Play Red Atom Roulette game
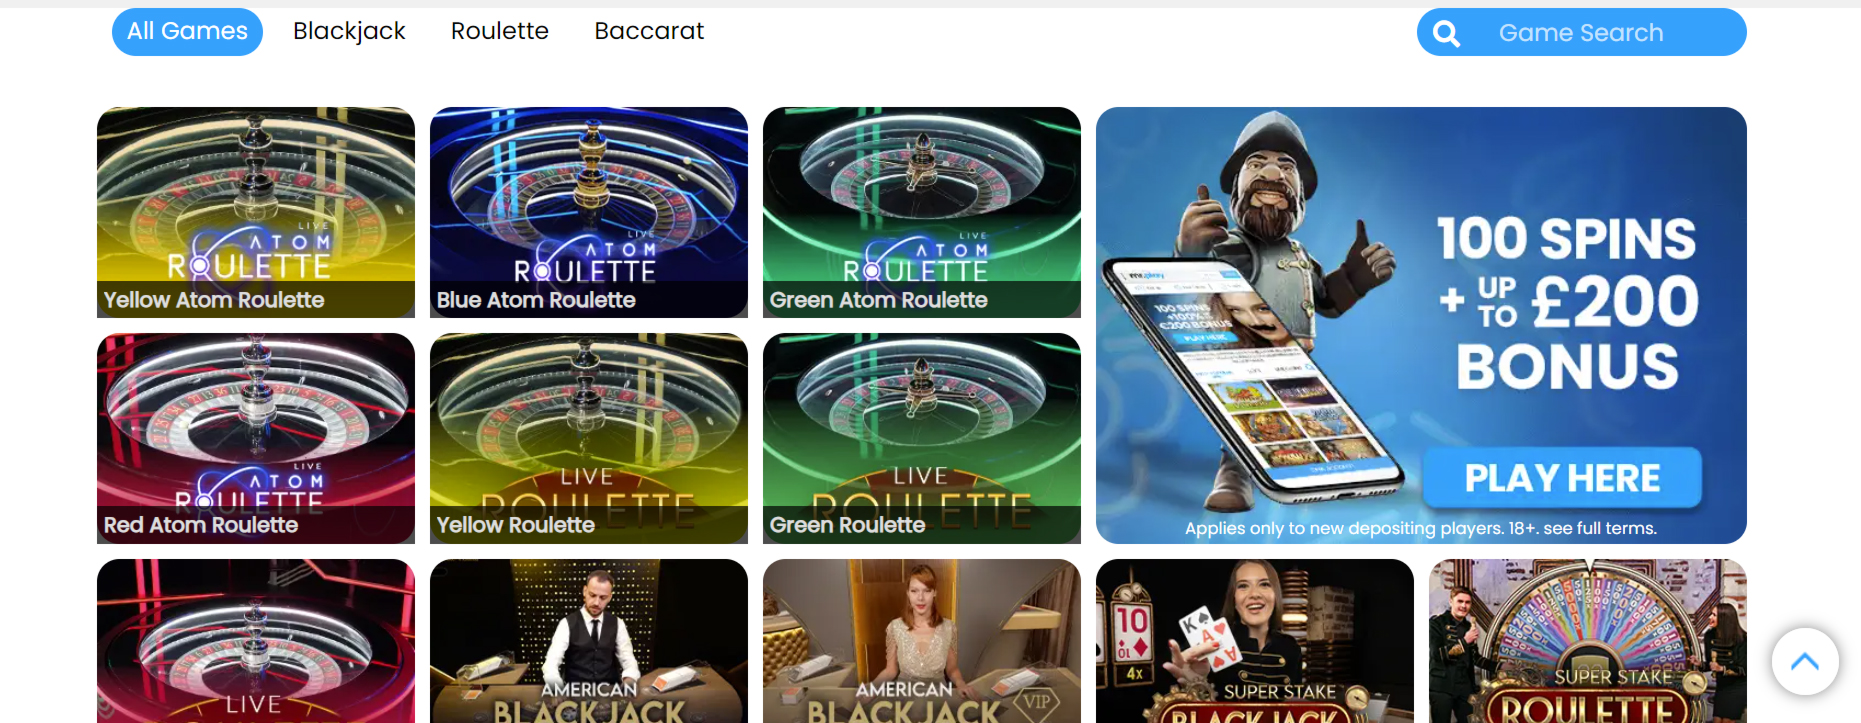Image resolution: width=1861 pixels, height=723 pixels. click(256, 438)
